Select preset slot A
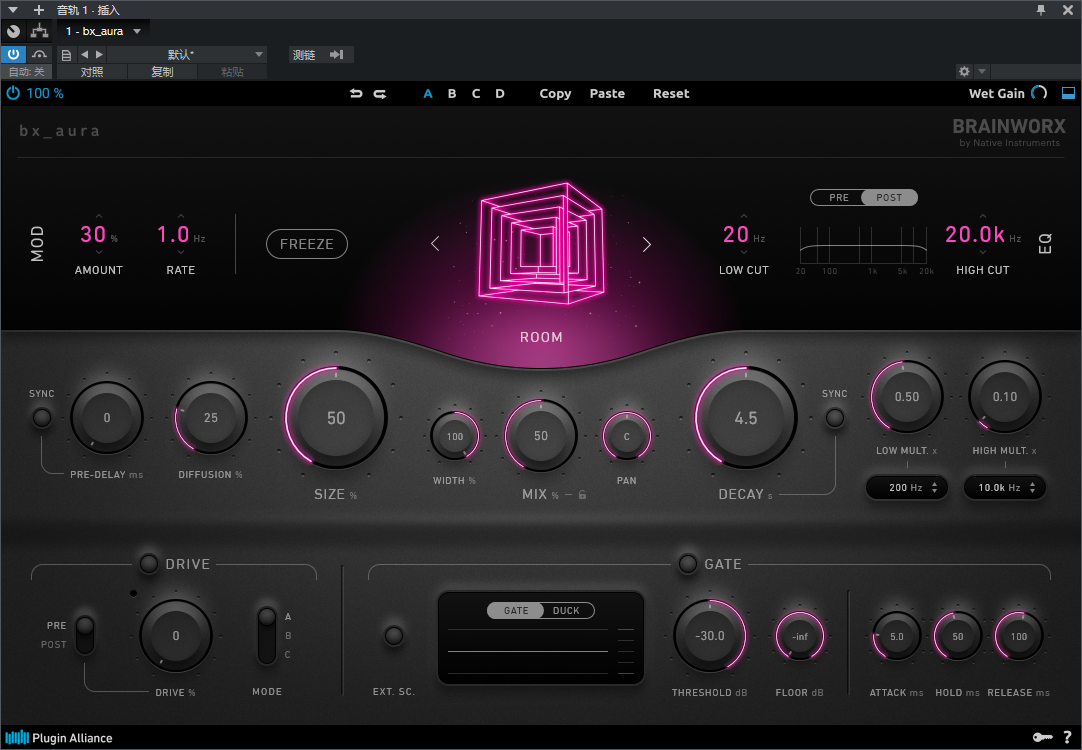The image size is (1082, 750). tap(428, 94)
